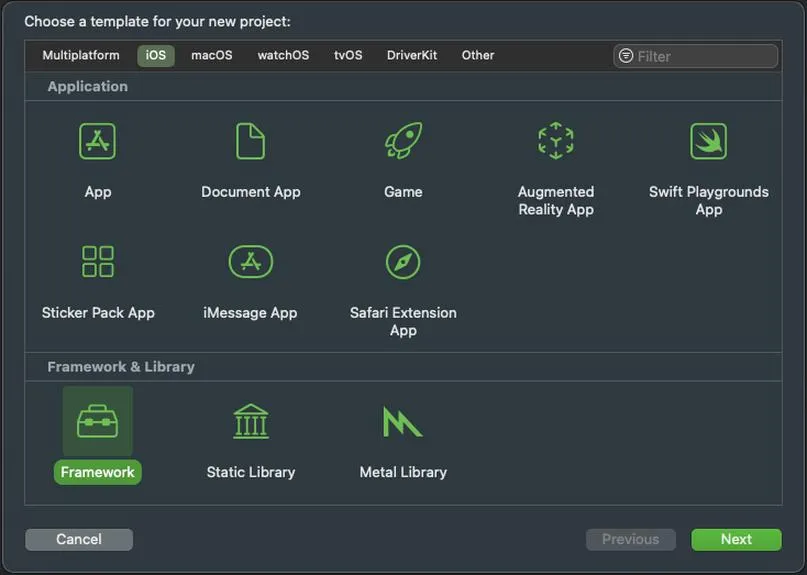Click the Application section header
This screenshot has height=575, width=807.
[x=87, y=86]
